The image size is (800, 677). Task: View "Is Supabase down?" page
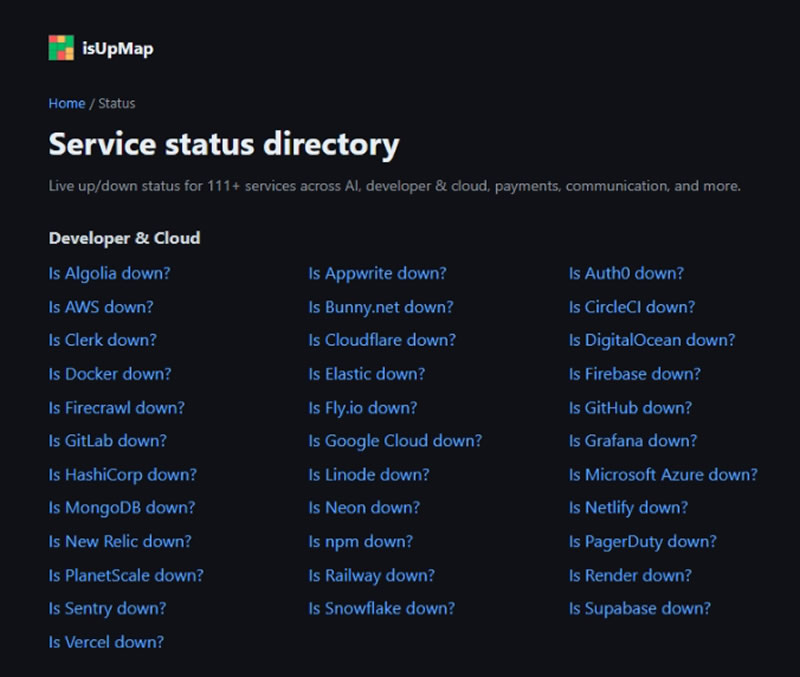point(639,608)
